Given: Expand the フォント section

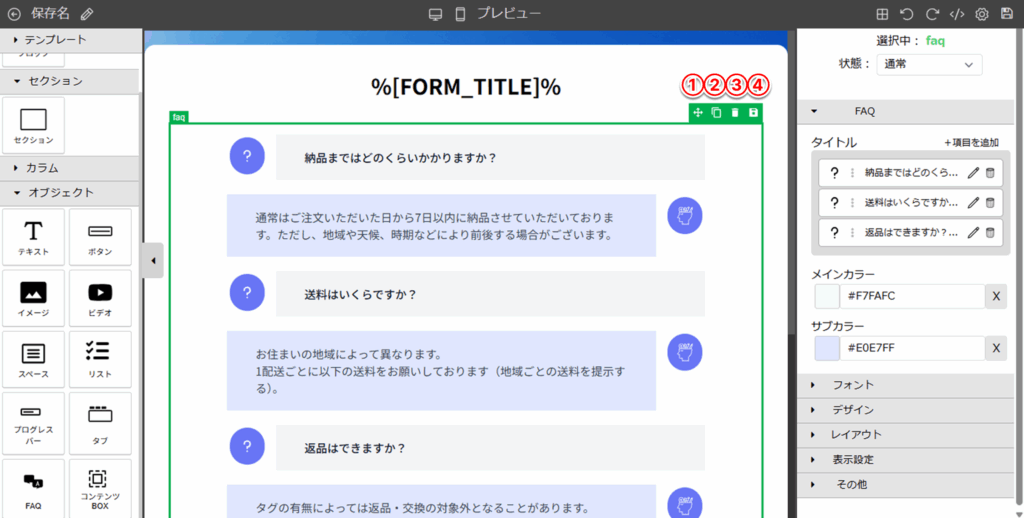Looking at the screenshot, I should click(853, 385).
